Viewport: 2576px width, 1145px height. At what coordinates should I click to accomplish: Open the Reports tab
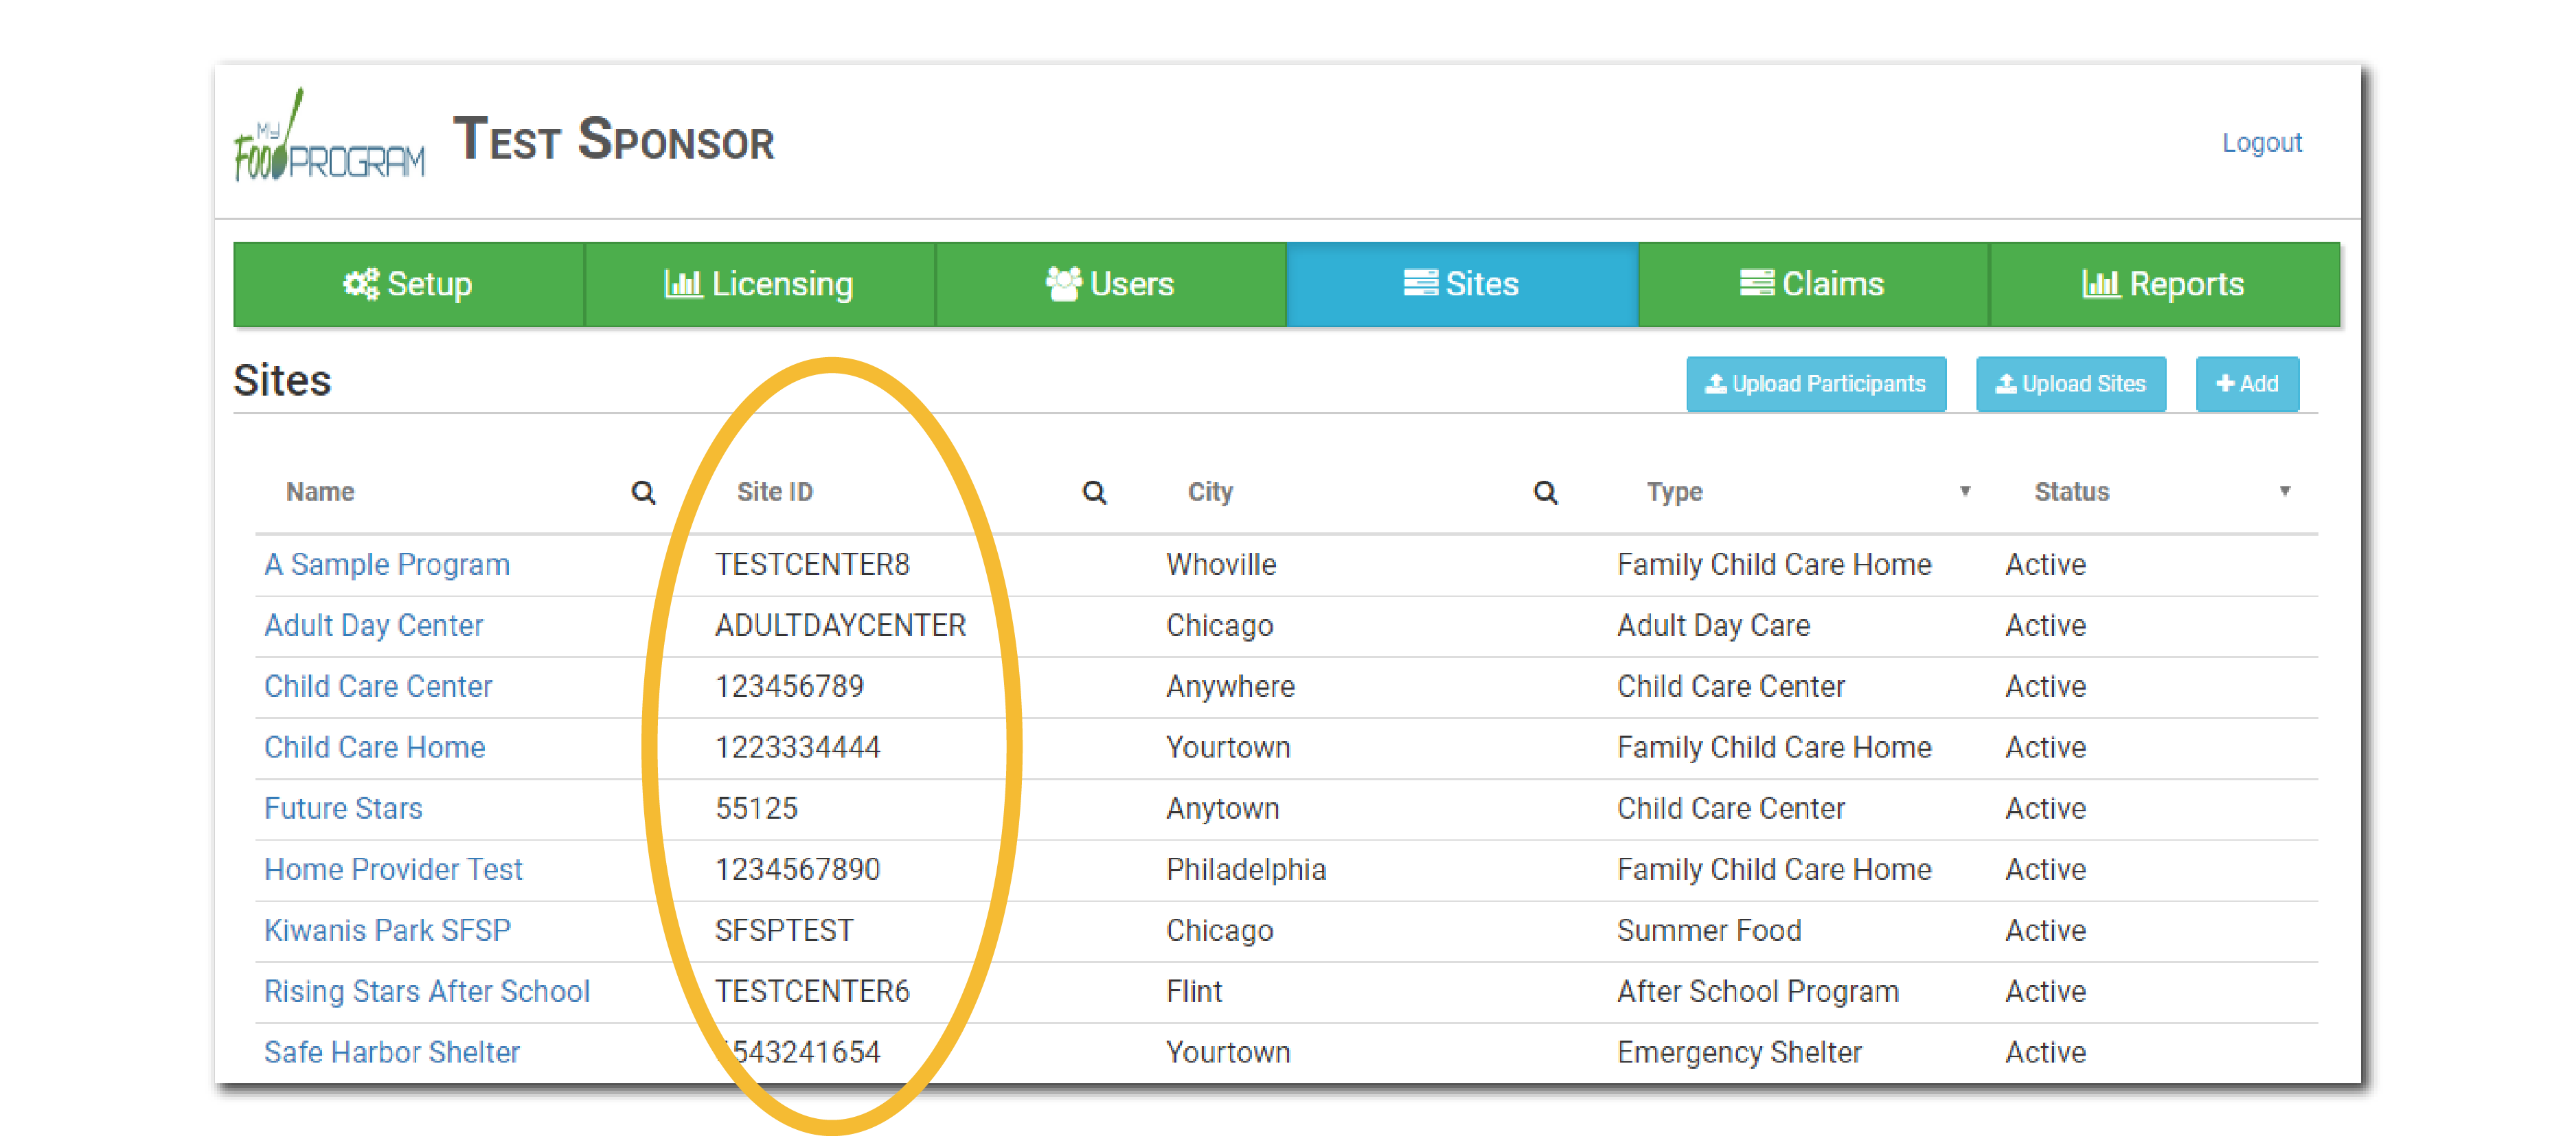click(x=2164, y=284)
